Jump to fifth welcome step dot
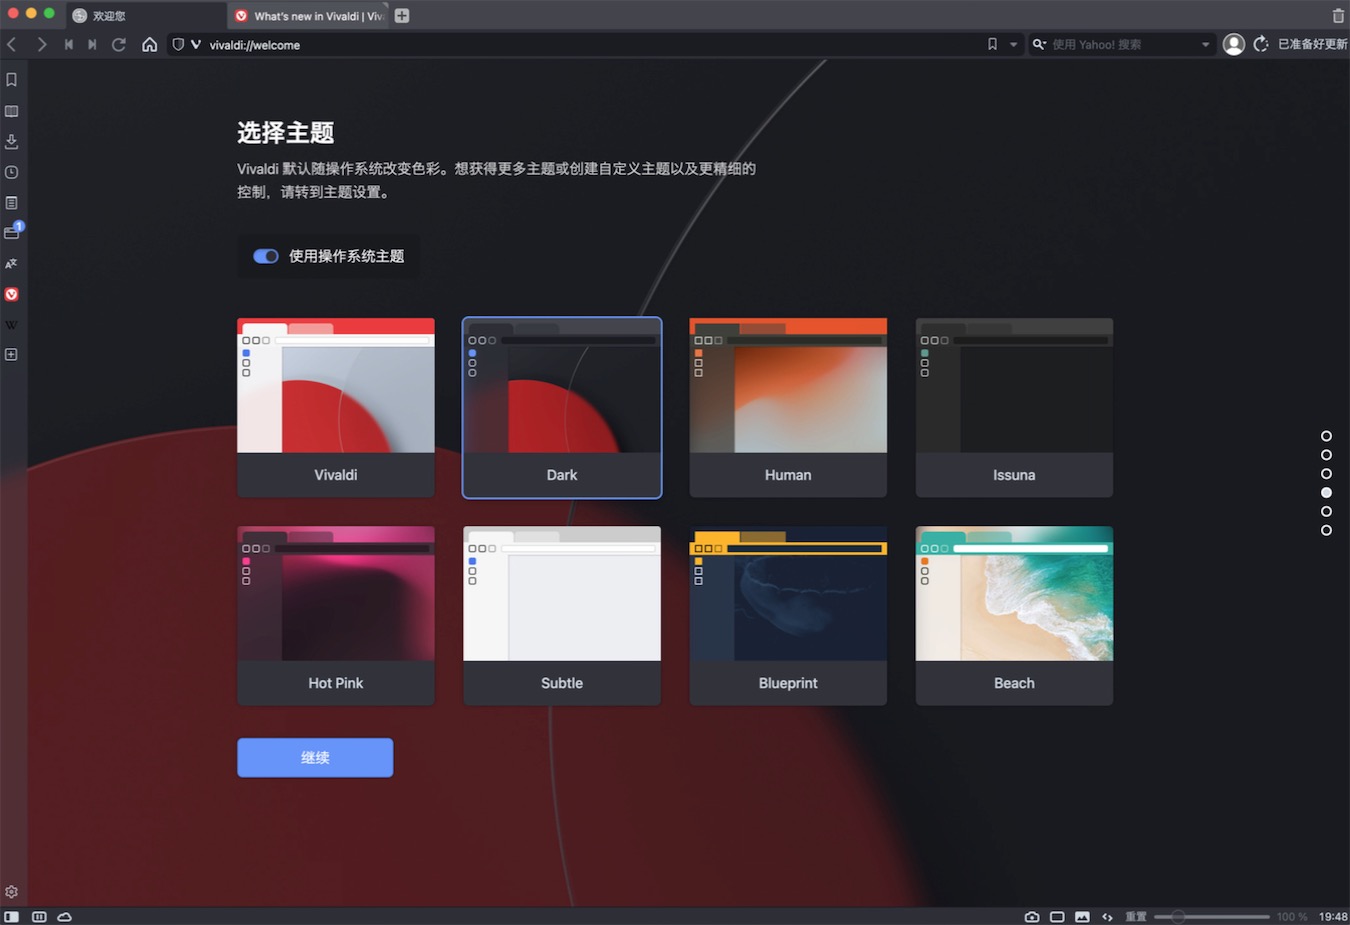This screenshot has height=925, width=1350. point(1326,511)
